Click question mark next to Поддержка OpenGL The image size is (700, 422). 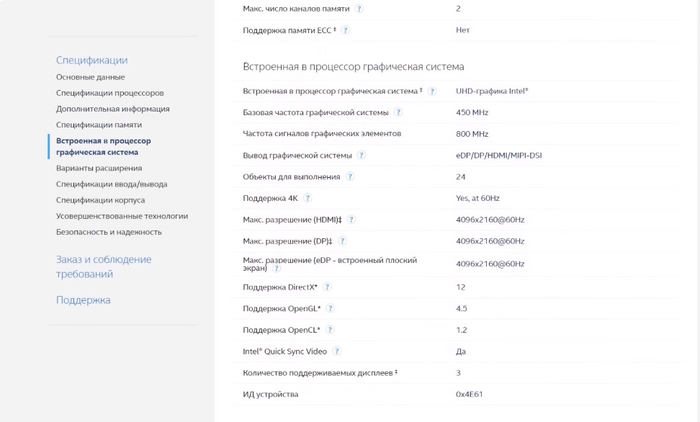click(x=330, y=309)
